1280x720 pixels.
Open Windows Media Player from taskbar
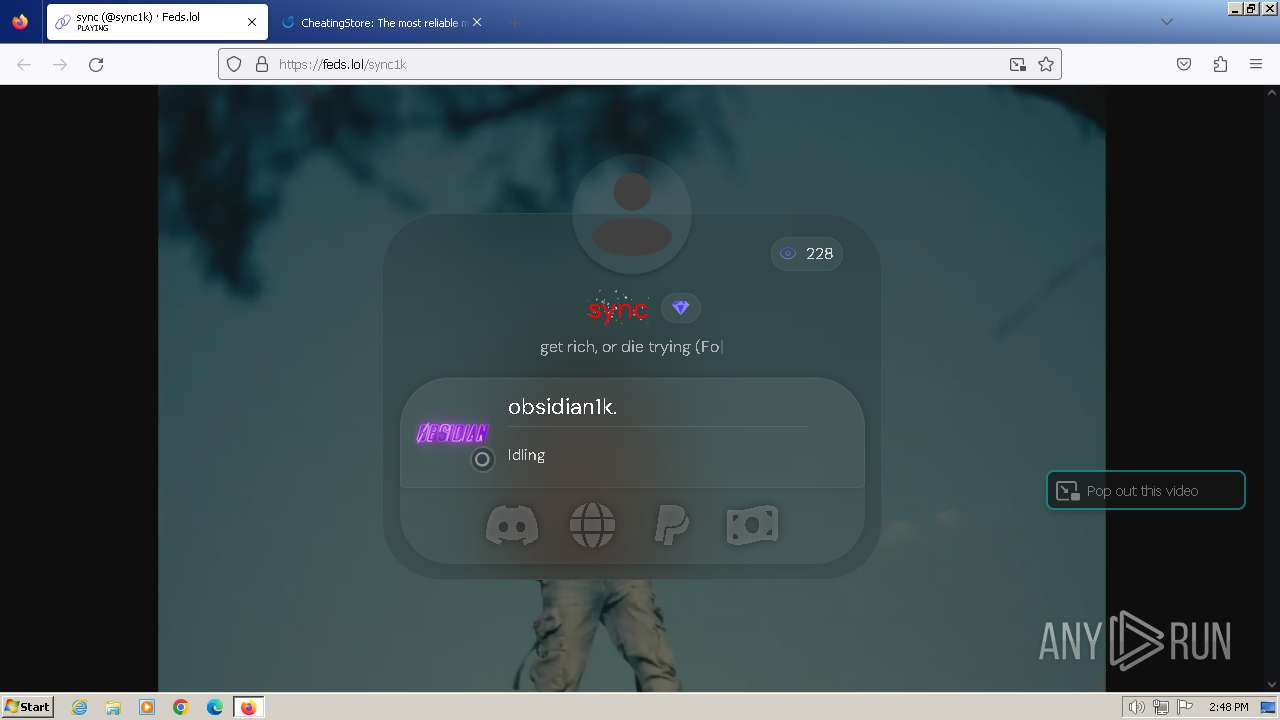point(147,707)
